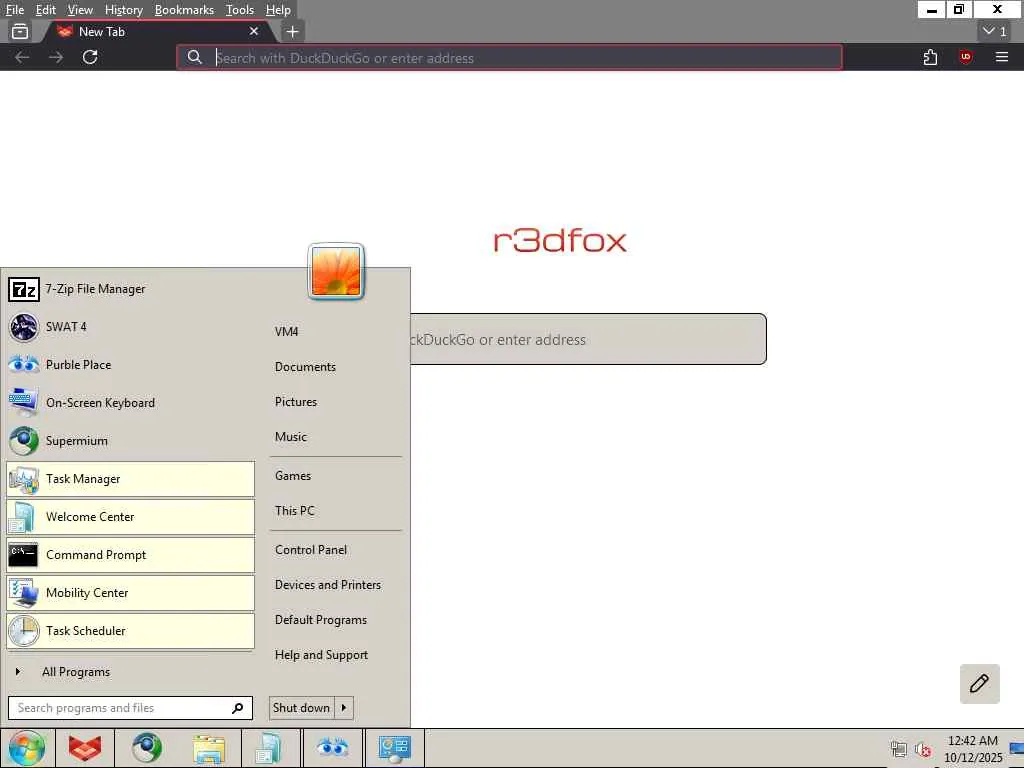Open the Tools menu
Screen dimensions: 1024x768
(239, 10)
